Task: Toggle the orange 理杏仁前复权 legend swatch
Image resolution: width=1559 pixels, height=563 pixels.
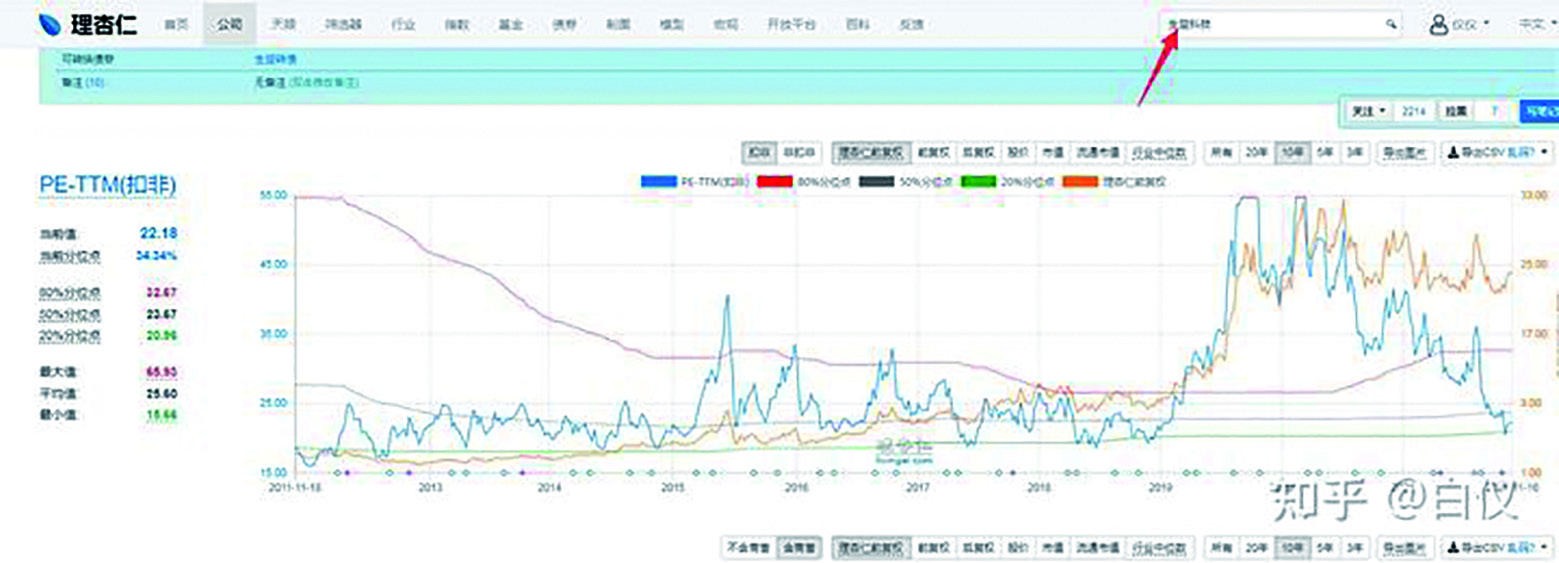Action: [x=1080, y=182]
